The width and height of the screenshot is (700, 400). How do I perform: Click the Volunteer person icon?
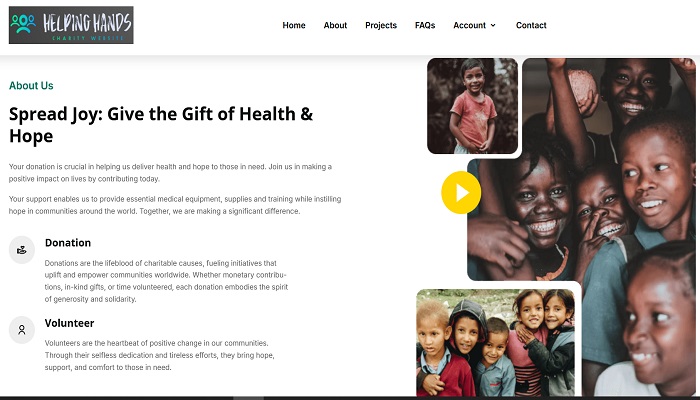pos(22,330)
